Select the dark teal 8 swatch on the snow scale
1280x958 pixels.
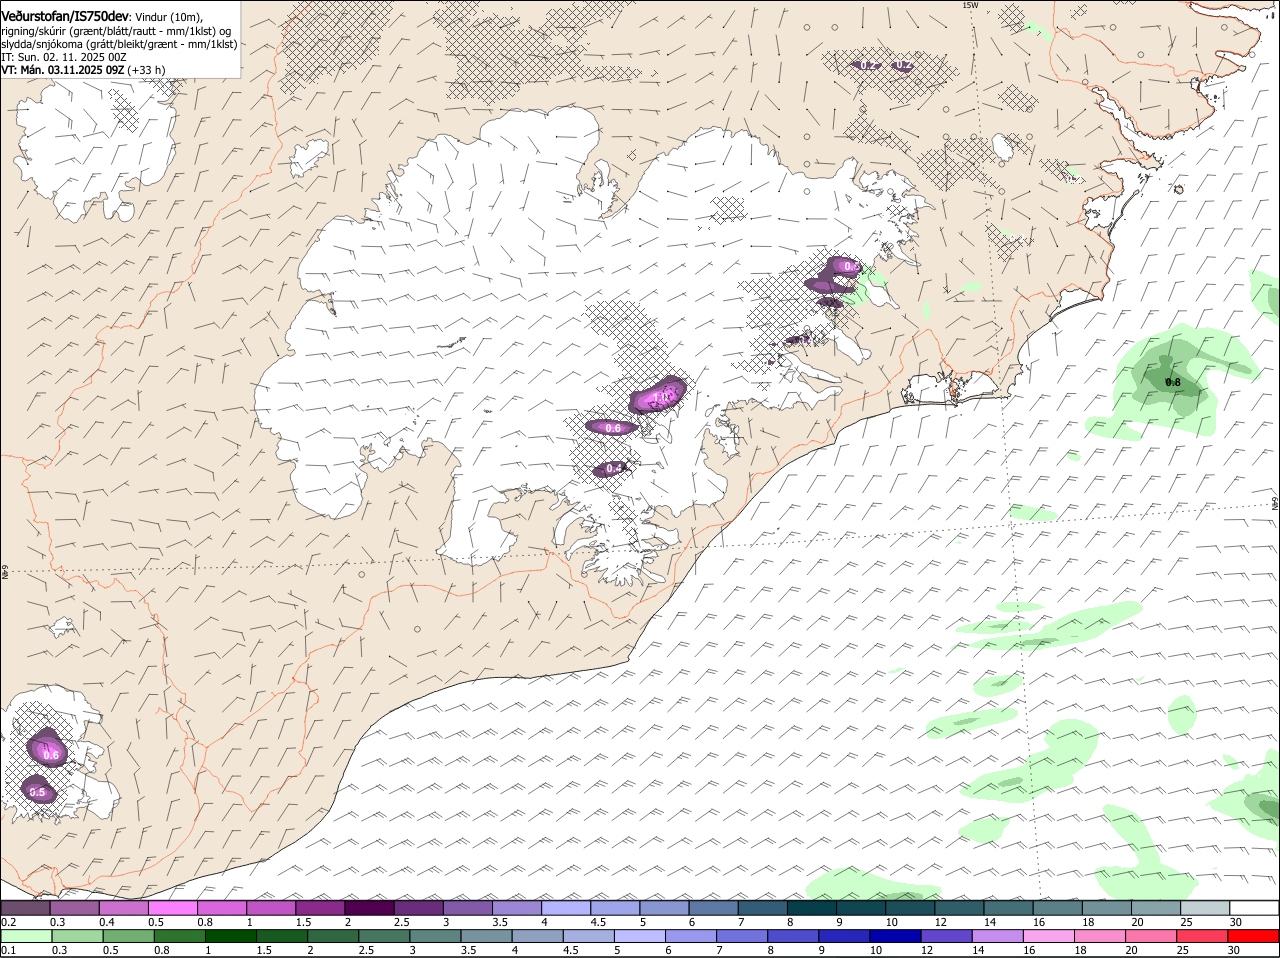tap(811, 908)
